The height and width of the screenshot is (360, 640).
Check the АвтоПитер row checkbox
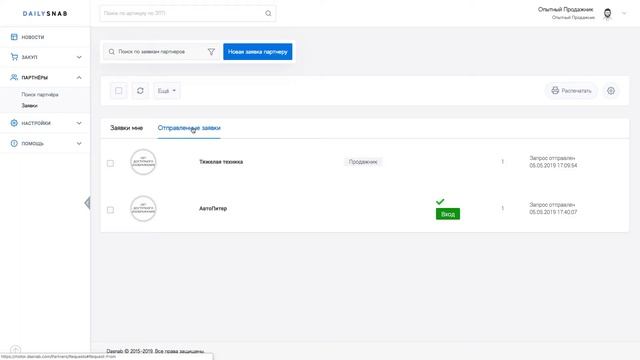pos(110,210)
